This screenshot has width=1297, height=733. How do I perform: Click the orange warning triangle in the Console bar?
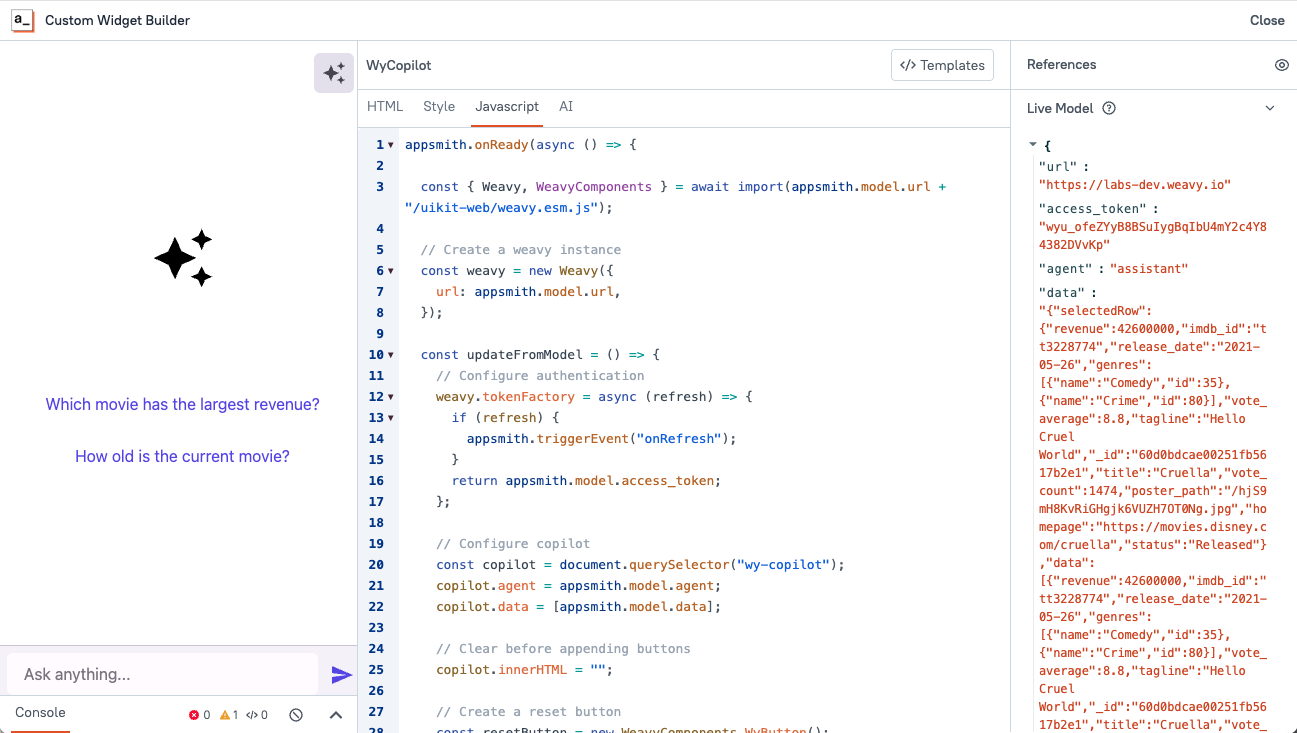pyautogui.click(x=224, y=715)
